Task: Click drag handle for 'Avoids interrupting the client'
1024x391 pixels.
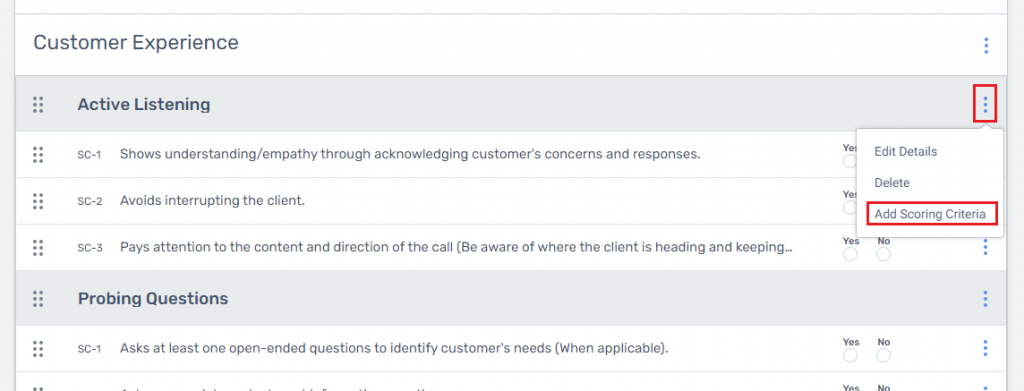Action: click(x=38, y=201)
